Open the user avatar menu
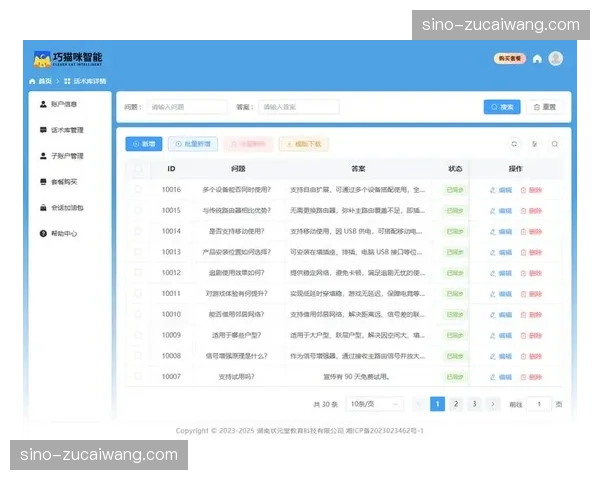Image resolution: width=600 pixels, height=480 pixels. (555, 59)
